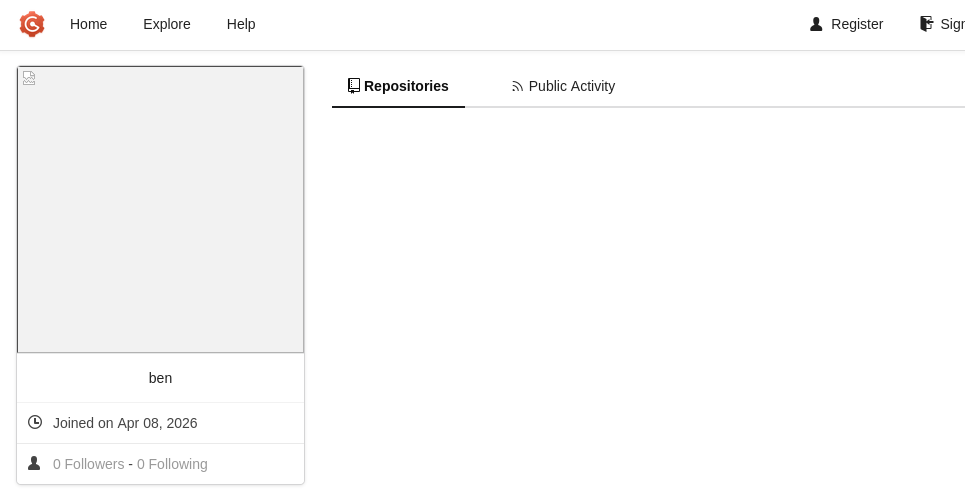Click the person icon beside Followers

pyautogui.click(x=34, y=463)
